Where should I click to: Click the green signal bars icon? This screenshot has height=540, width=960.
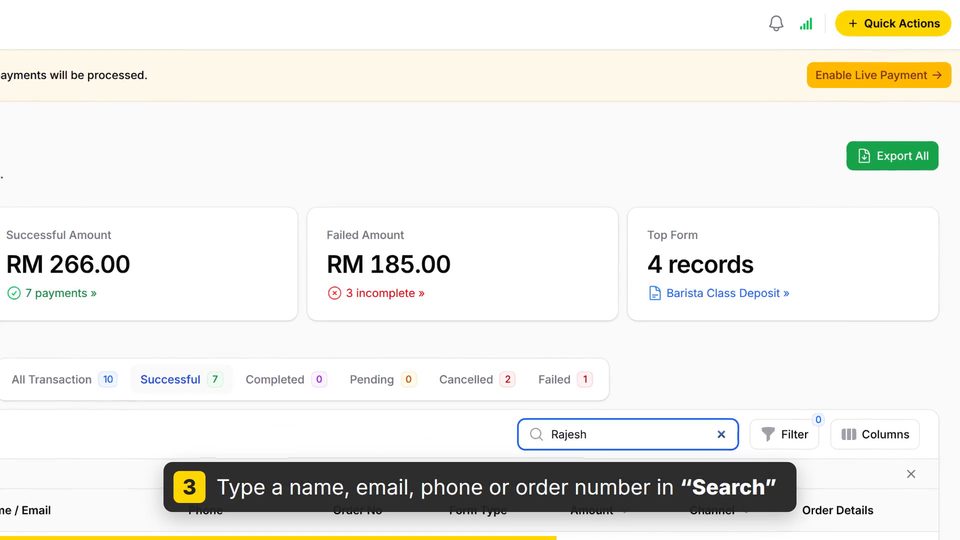pyautogui.click(x=806, y=24)
